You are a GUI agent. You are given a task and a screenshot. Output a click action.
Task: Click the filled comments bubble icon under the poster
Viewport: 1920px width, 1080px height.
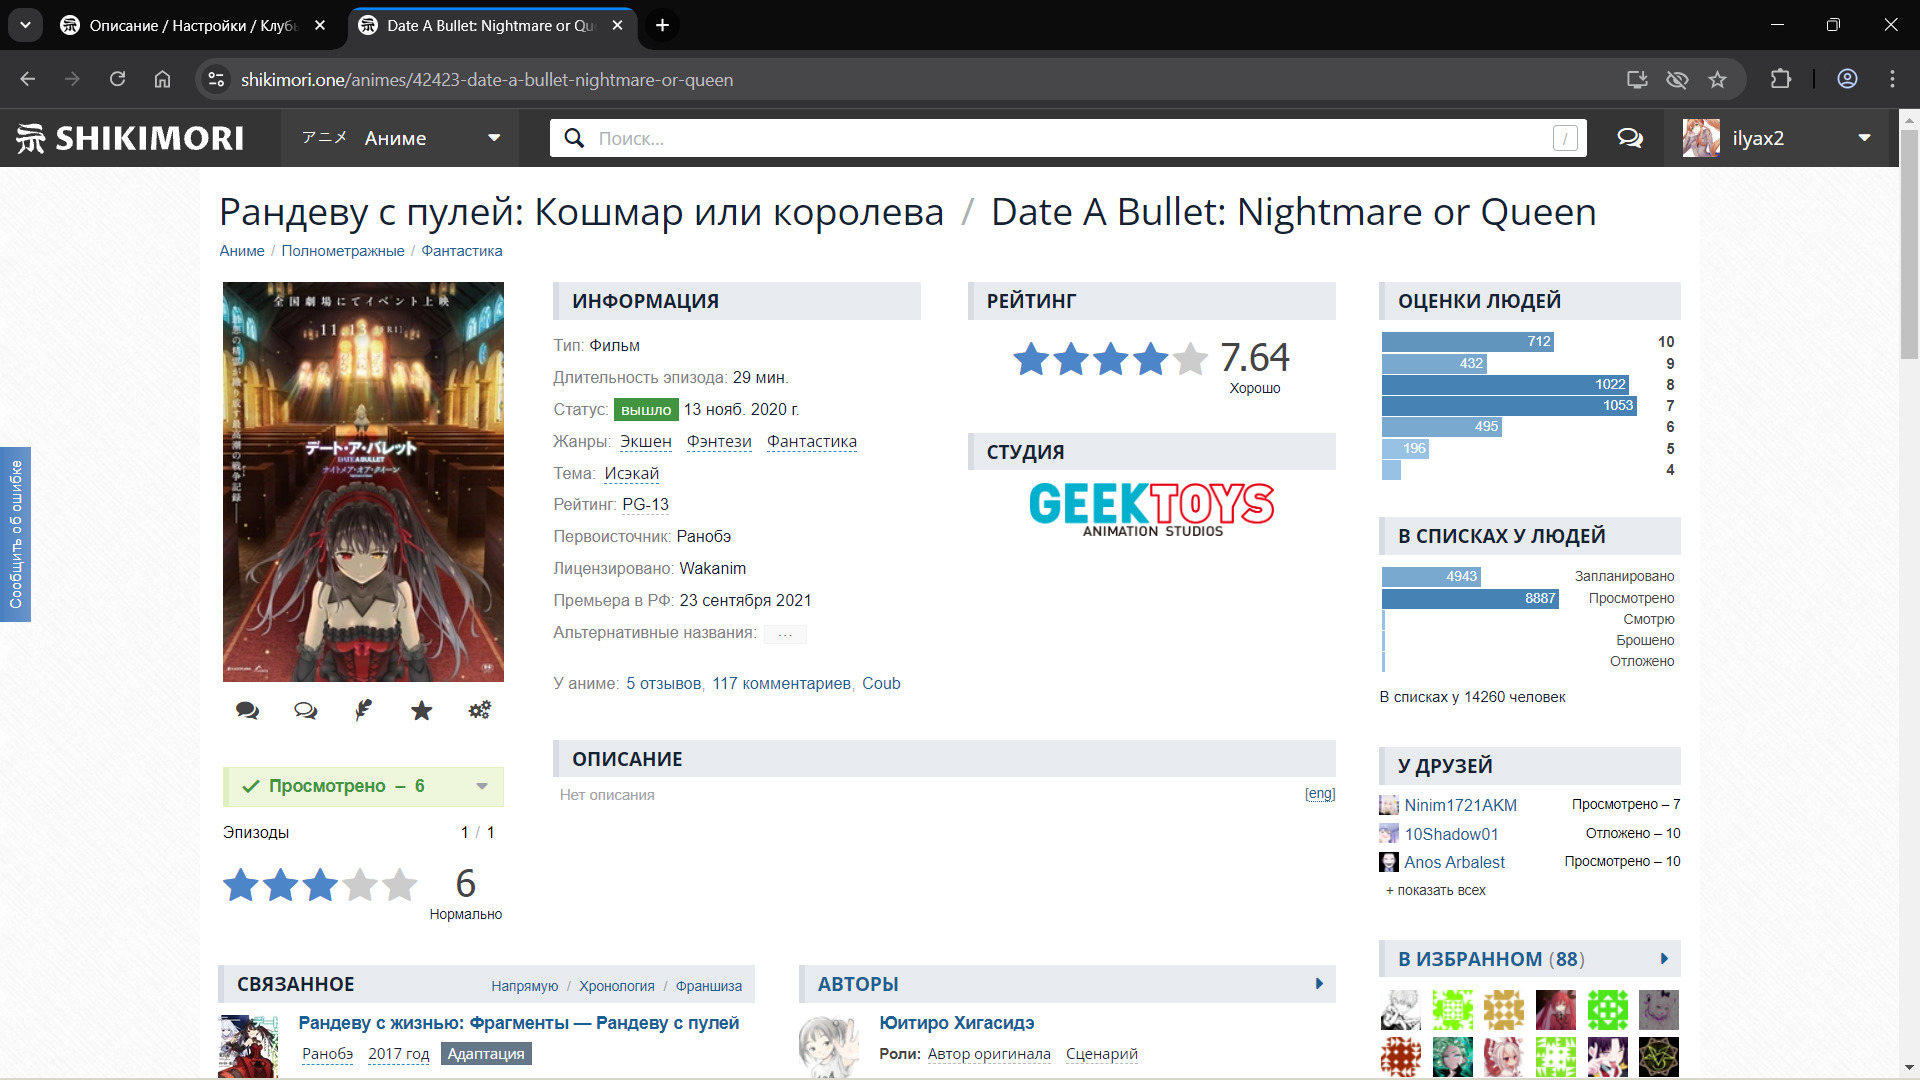click(x=247, y=711)
